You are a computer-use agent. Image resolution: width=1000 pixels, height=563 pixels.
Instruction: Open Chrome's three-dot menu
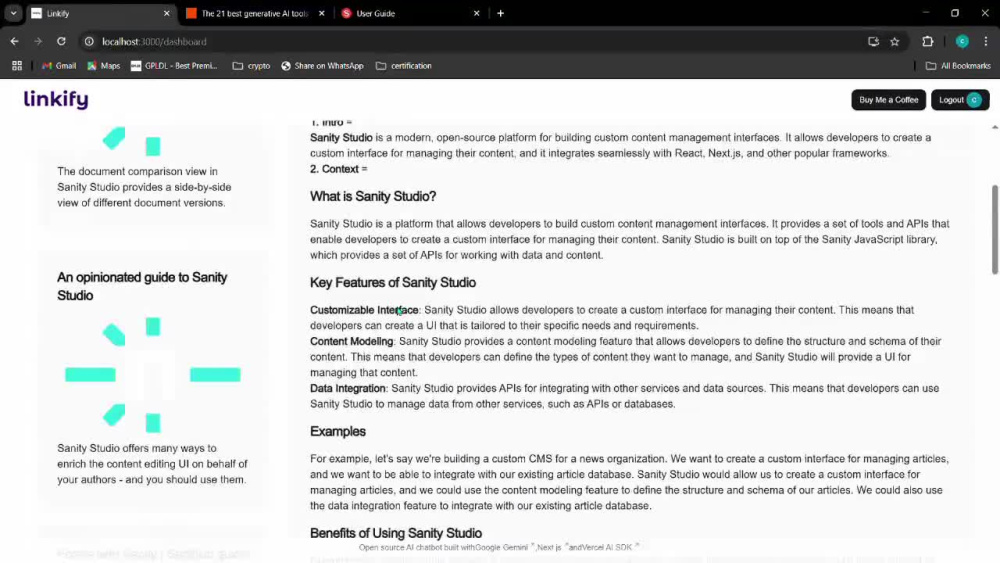(986, 41)
